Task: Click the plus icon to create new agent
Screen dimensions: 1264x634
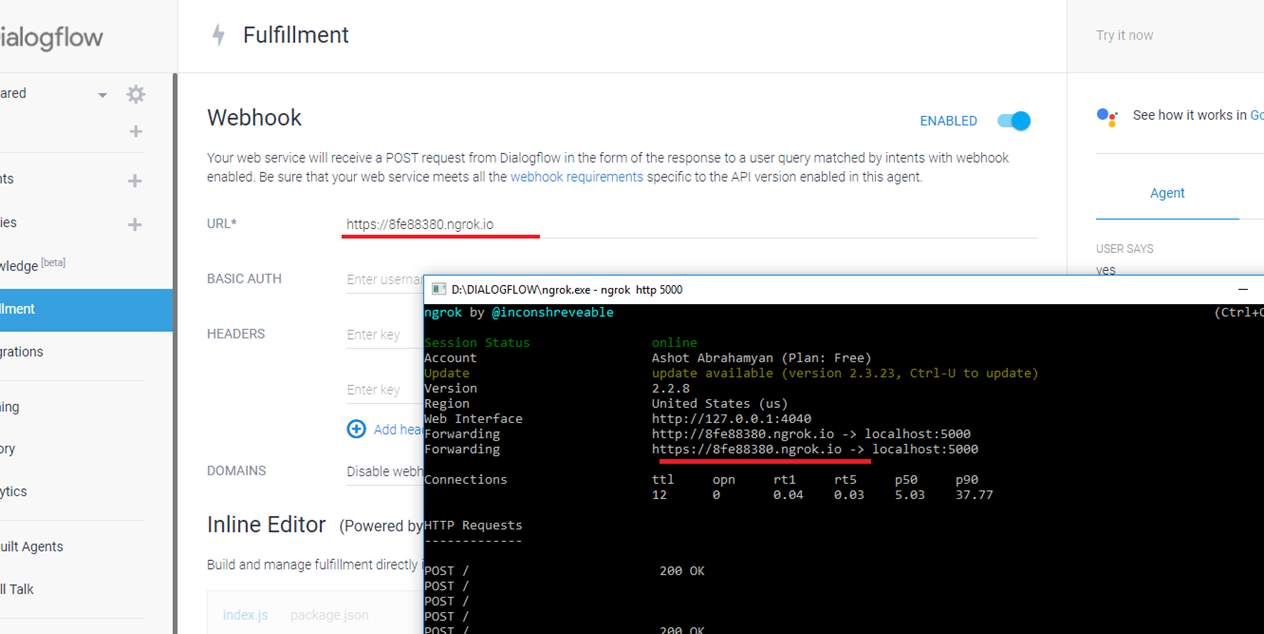Action: (136, 132)
